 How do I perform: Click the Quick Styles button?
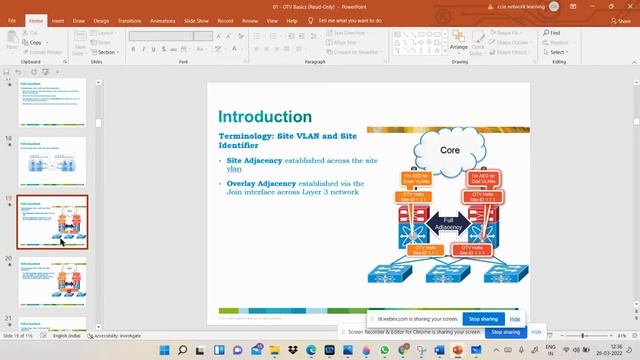(x=477, y=43)
